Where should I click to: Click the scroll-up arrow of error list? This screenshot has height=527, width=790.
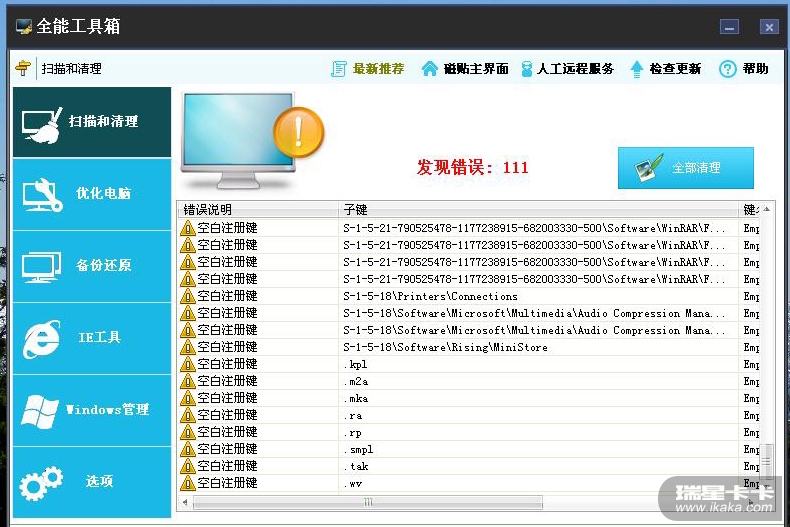766,209
